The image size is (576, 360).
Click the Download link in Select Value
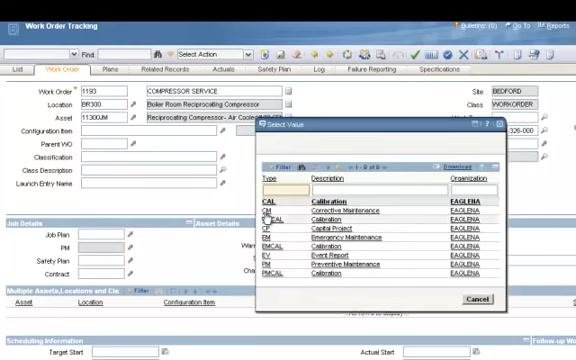[457, 167]
